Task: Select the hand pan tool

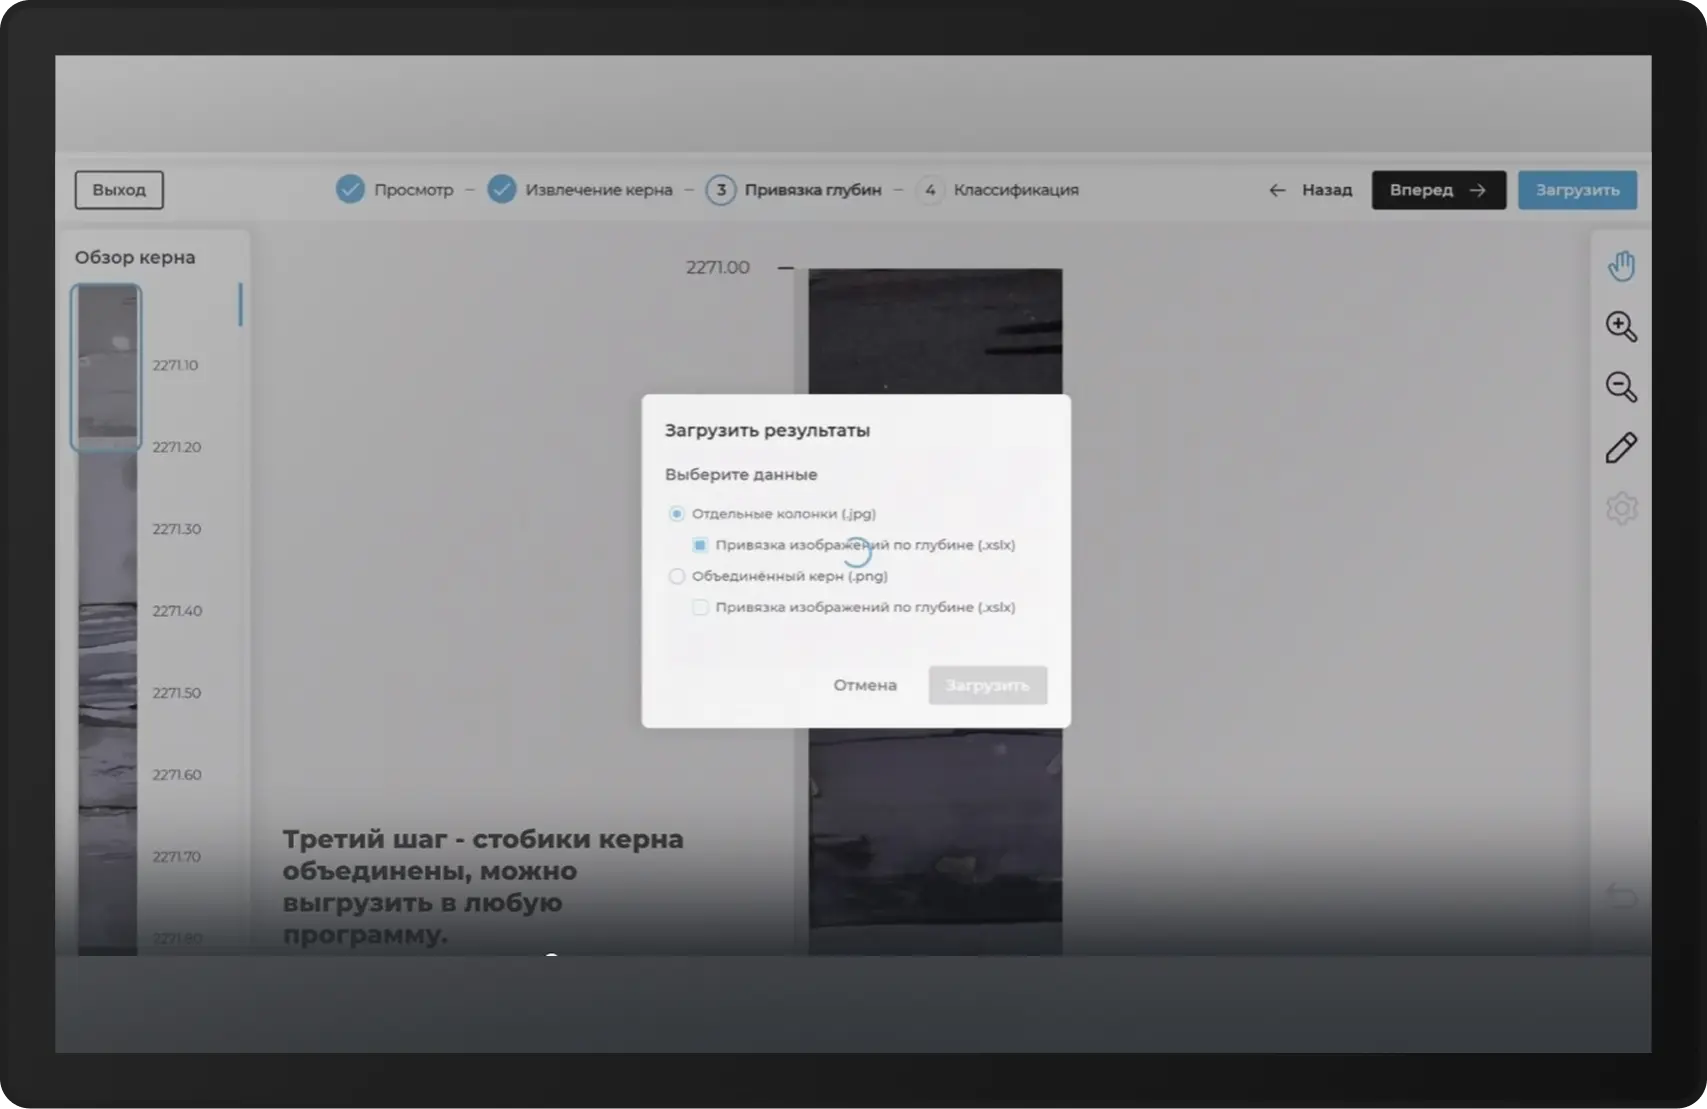Action: click(x=1621, y=266)
